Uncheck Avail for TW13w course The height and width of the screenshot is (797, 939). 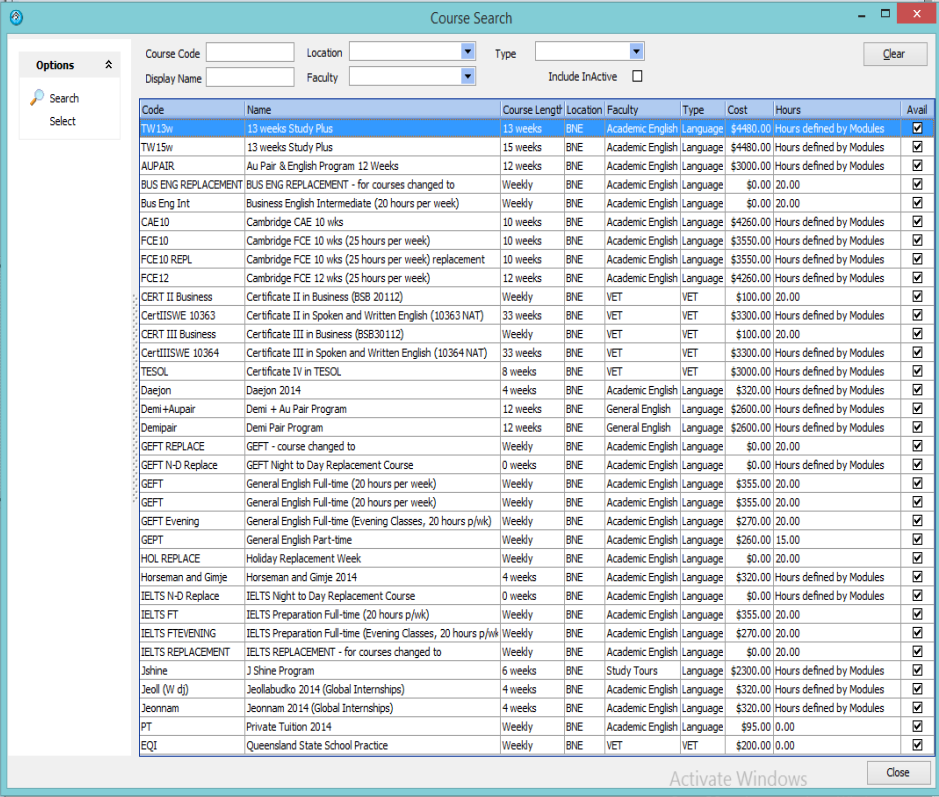pyautogui.click(x=917, y=128)
